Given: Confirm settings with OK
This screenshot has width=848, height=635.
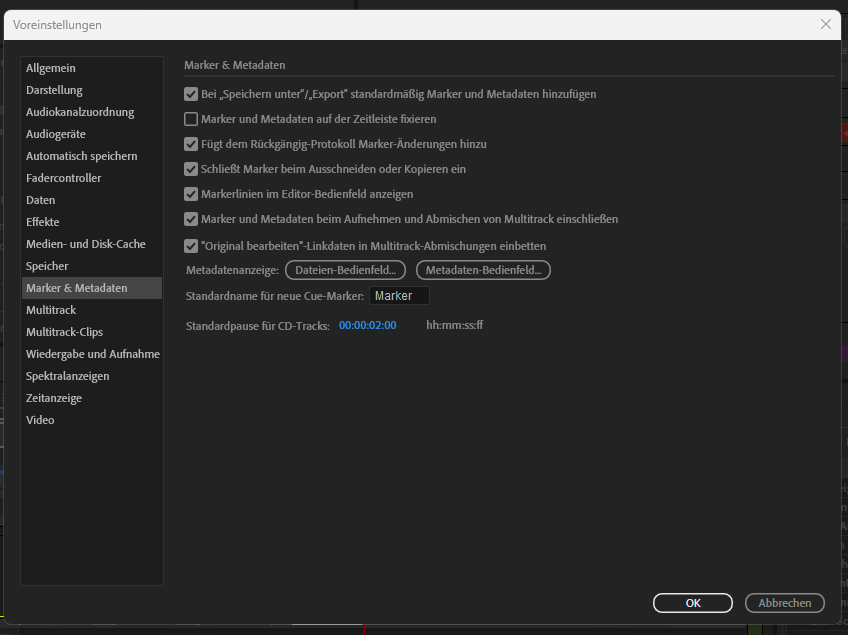Looking at the screenshot, I should pos(692,602).
